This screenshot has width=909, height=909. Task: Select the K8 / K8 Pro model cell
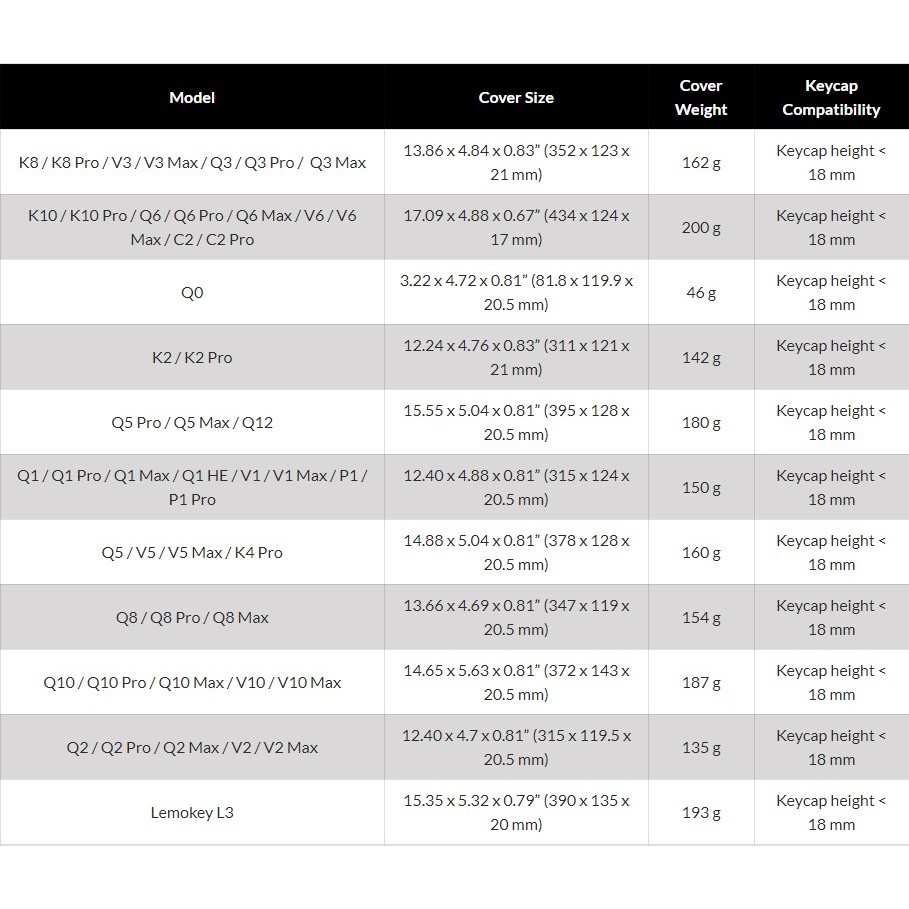pyautogui.click(x=192, y=162)
